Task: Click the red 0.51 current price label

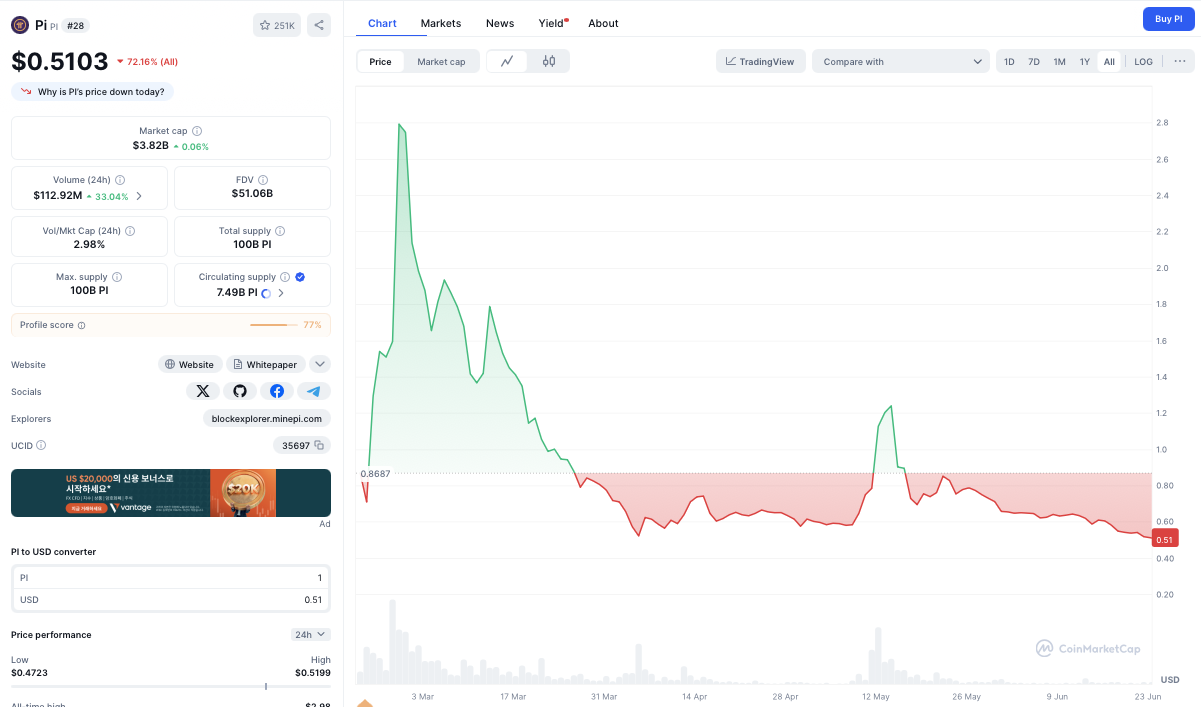Action: click(x=1164, y=539)
